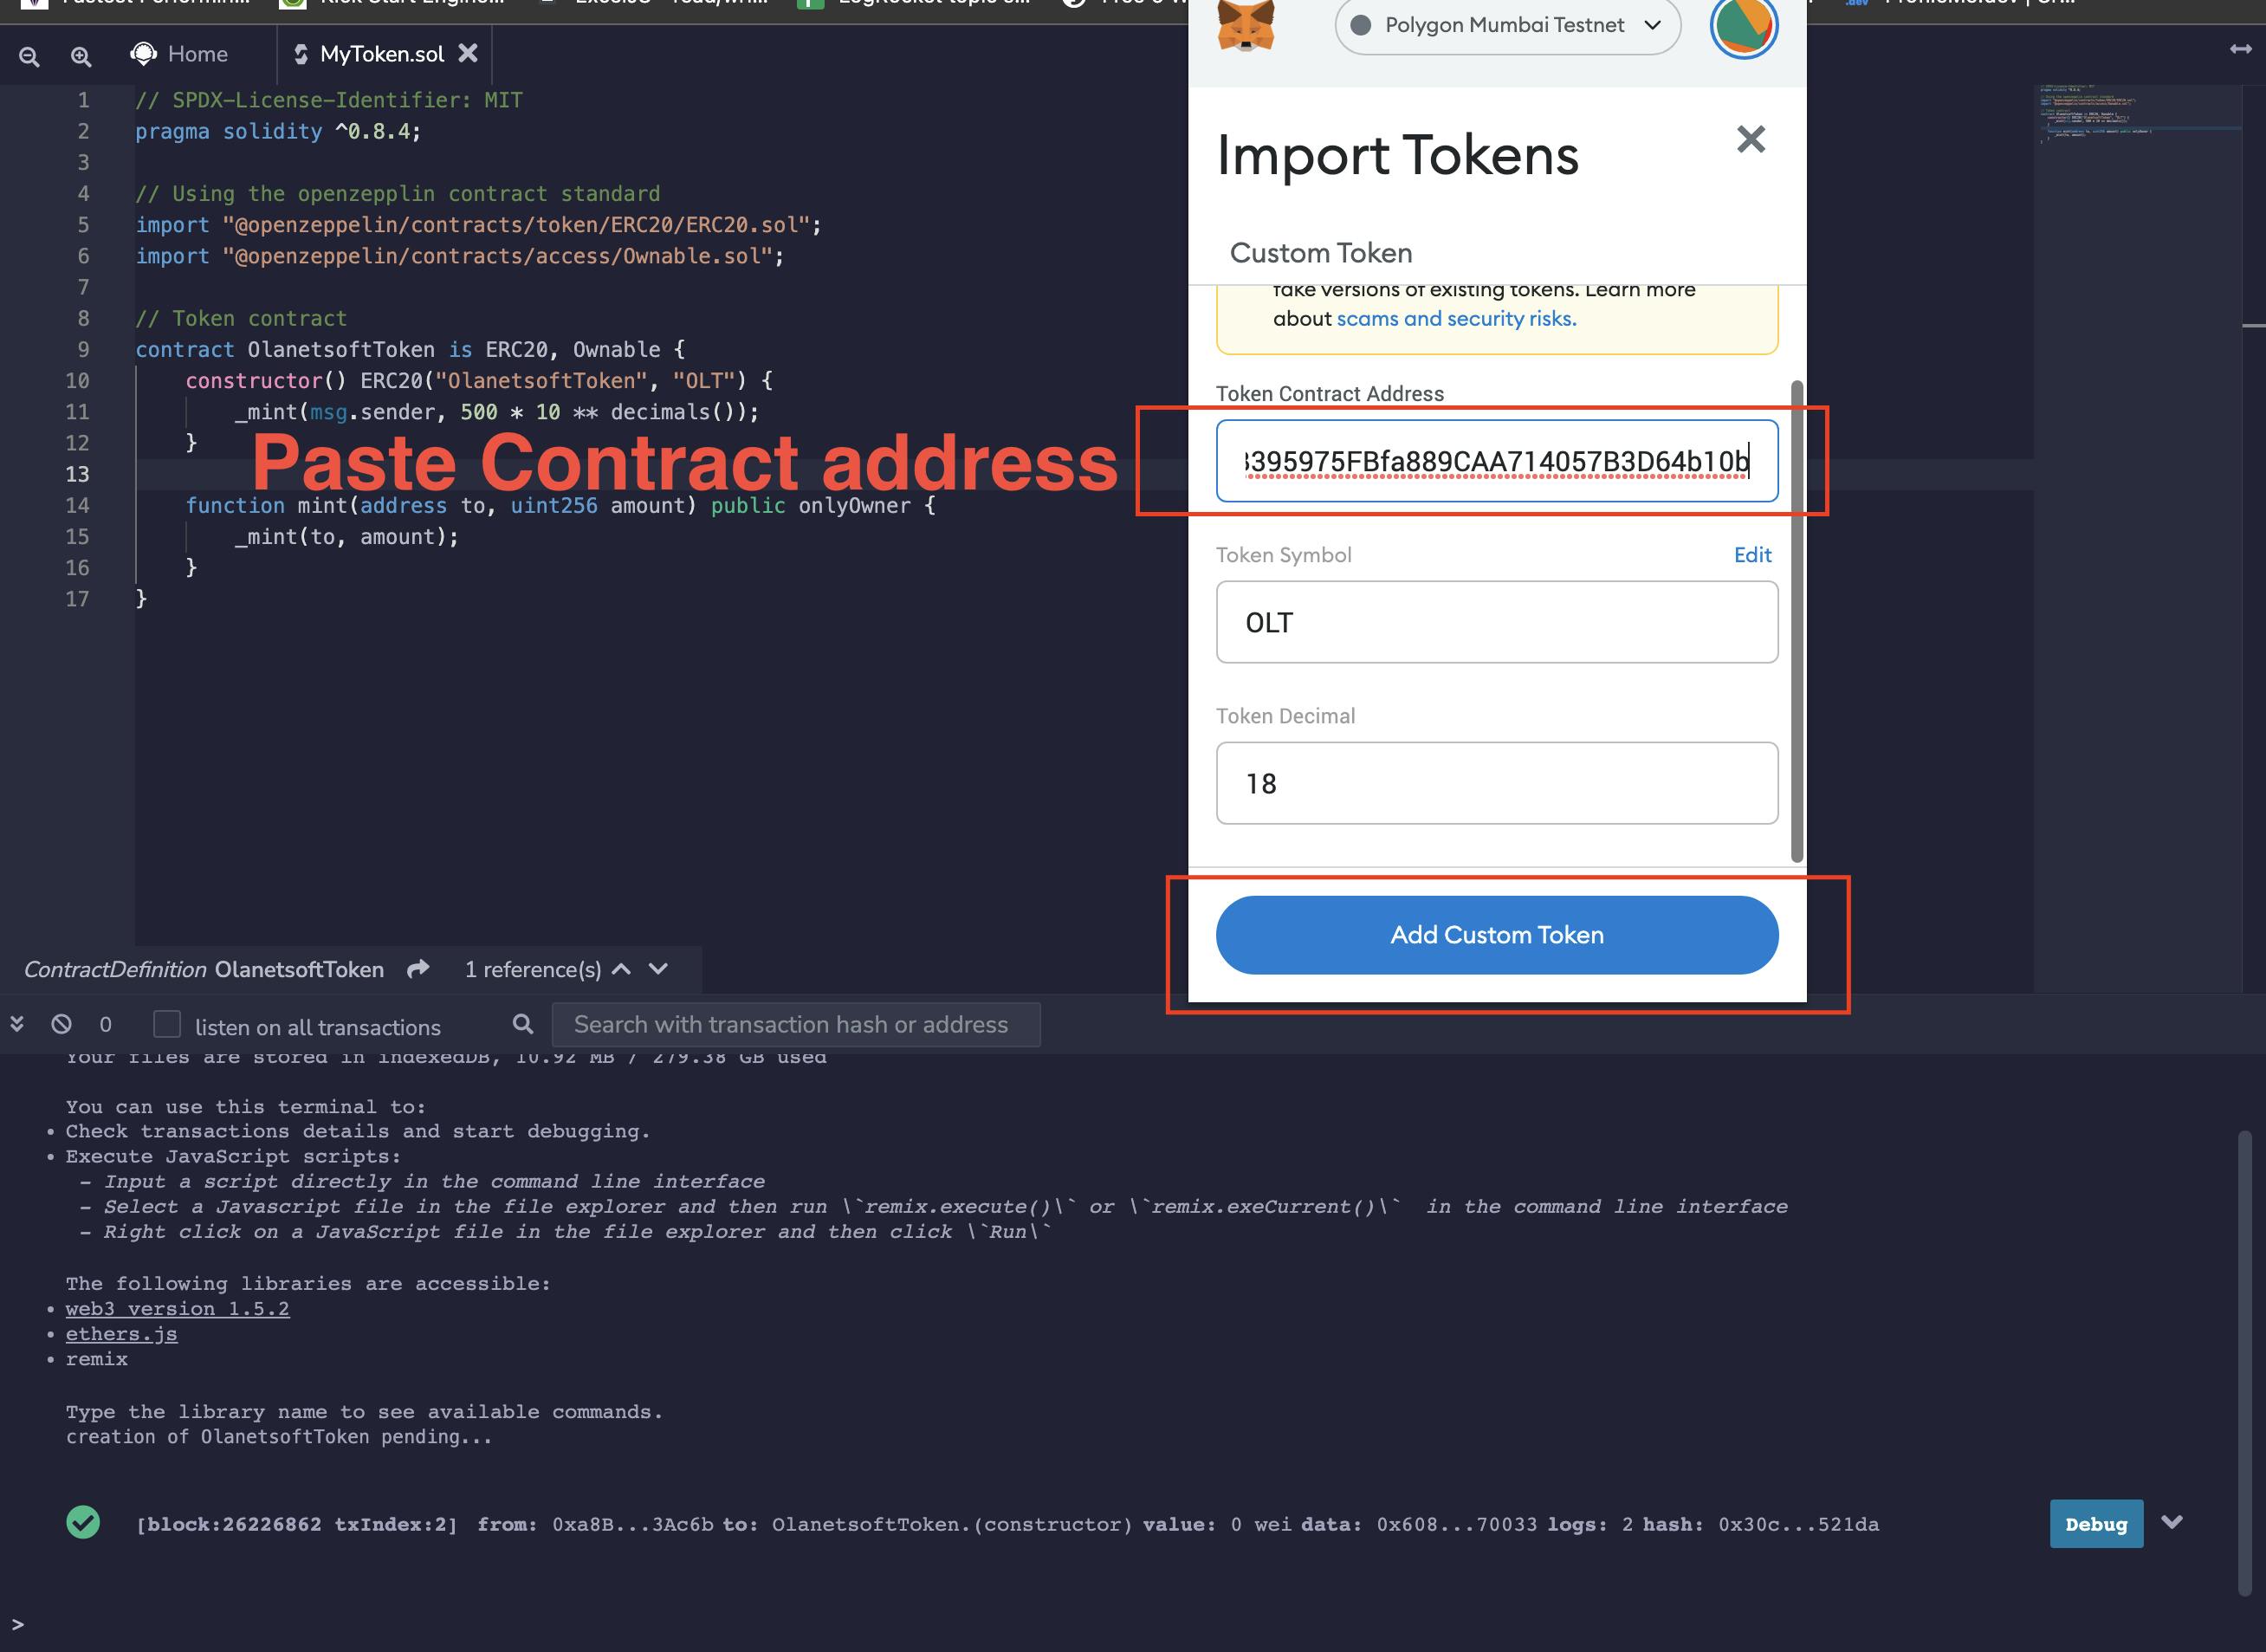Click the listen on all transactions toggle icon
The height and width of the screenshot is (1652, 2266).
click(165, 1024)
